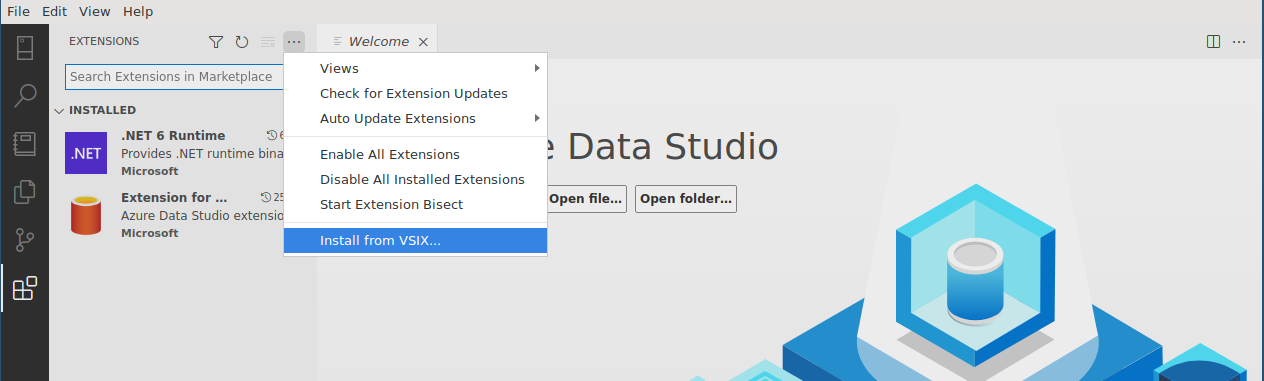Click Microsoft publisher under Extension for ...
The image size is (1264, 381).
click(150, 233)
